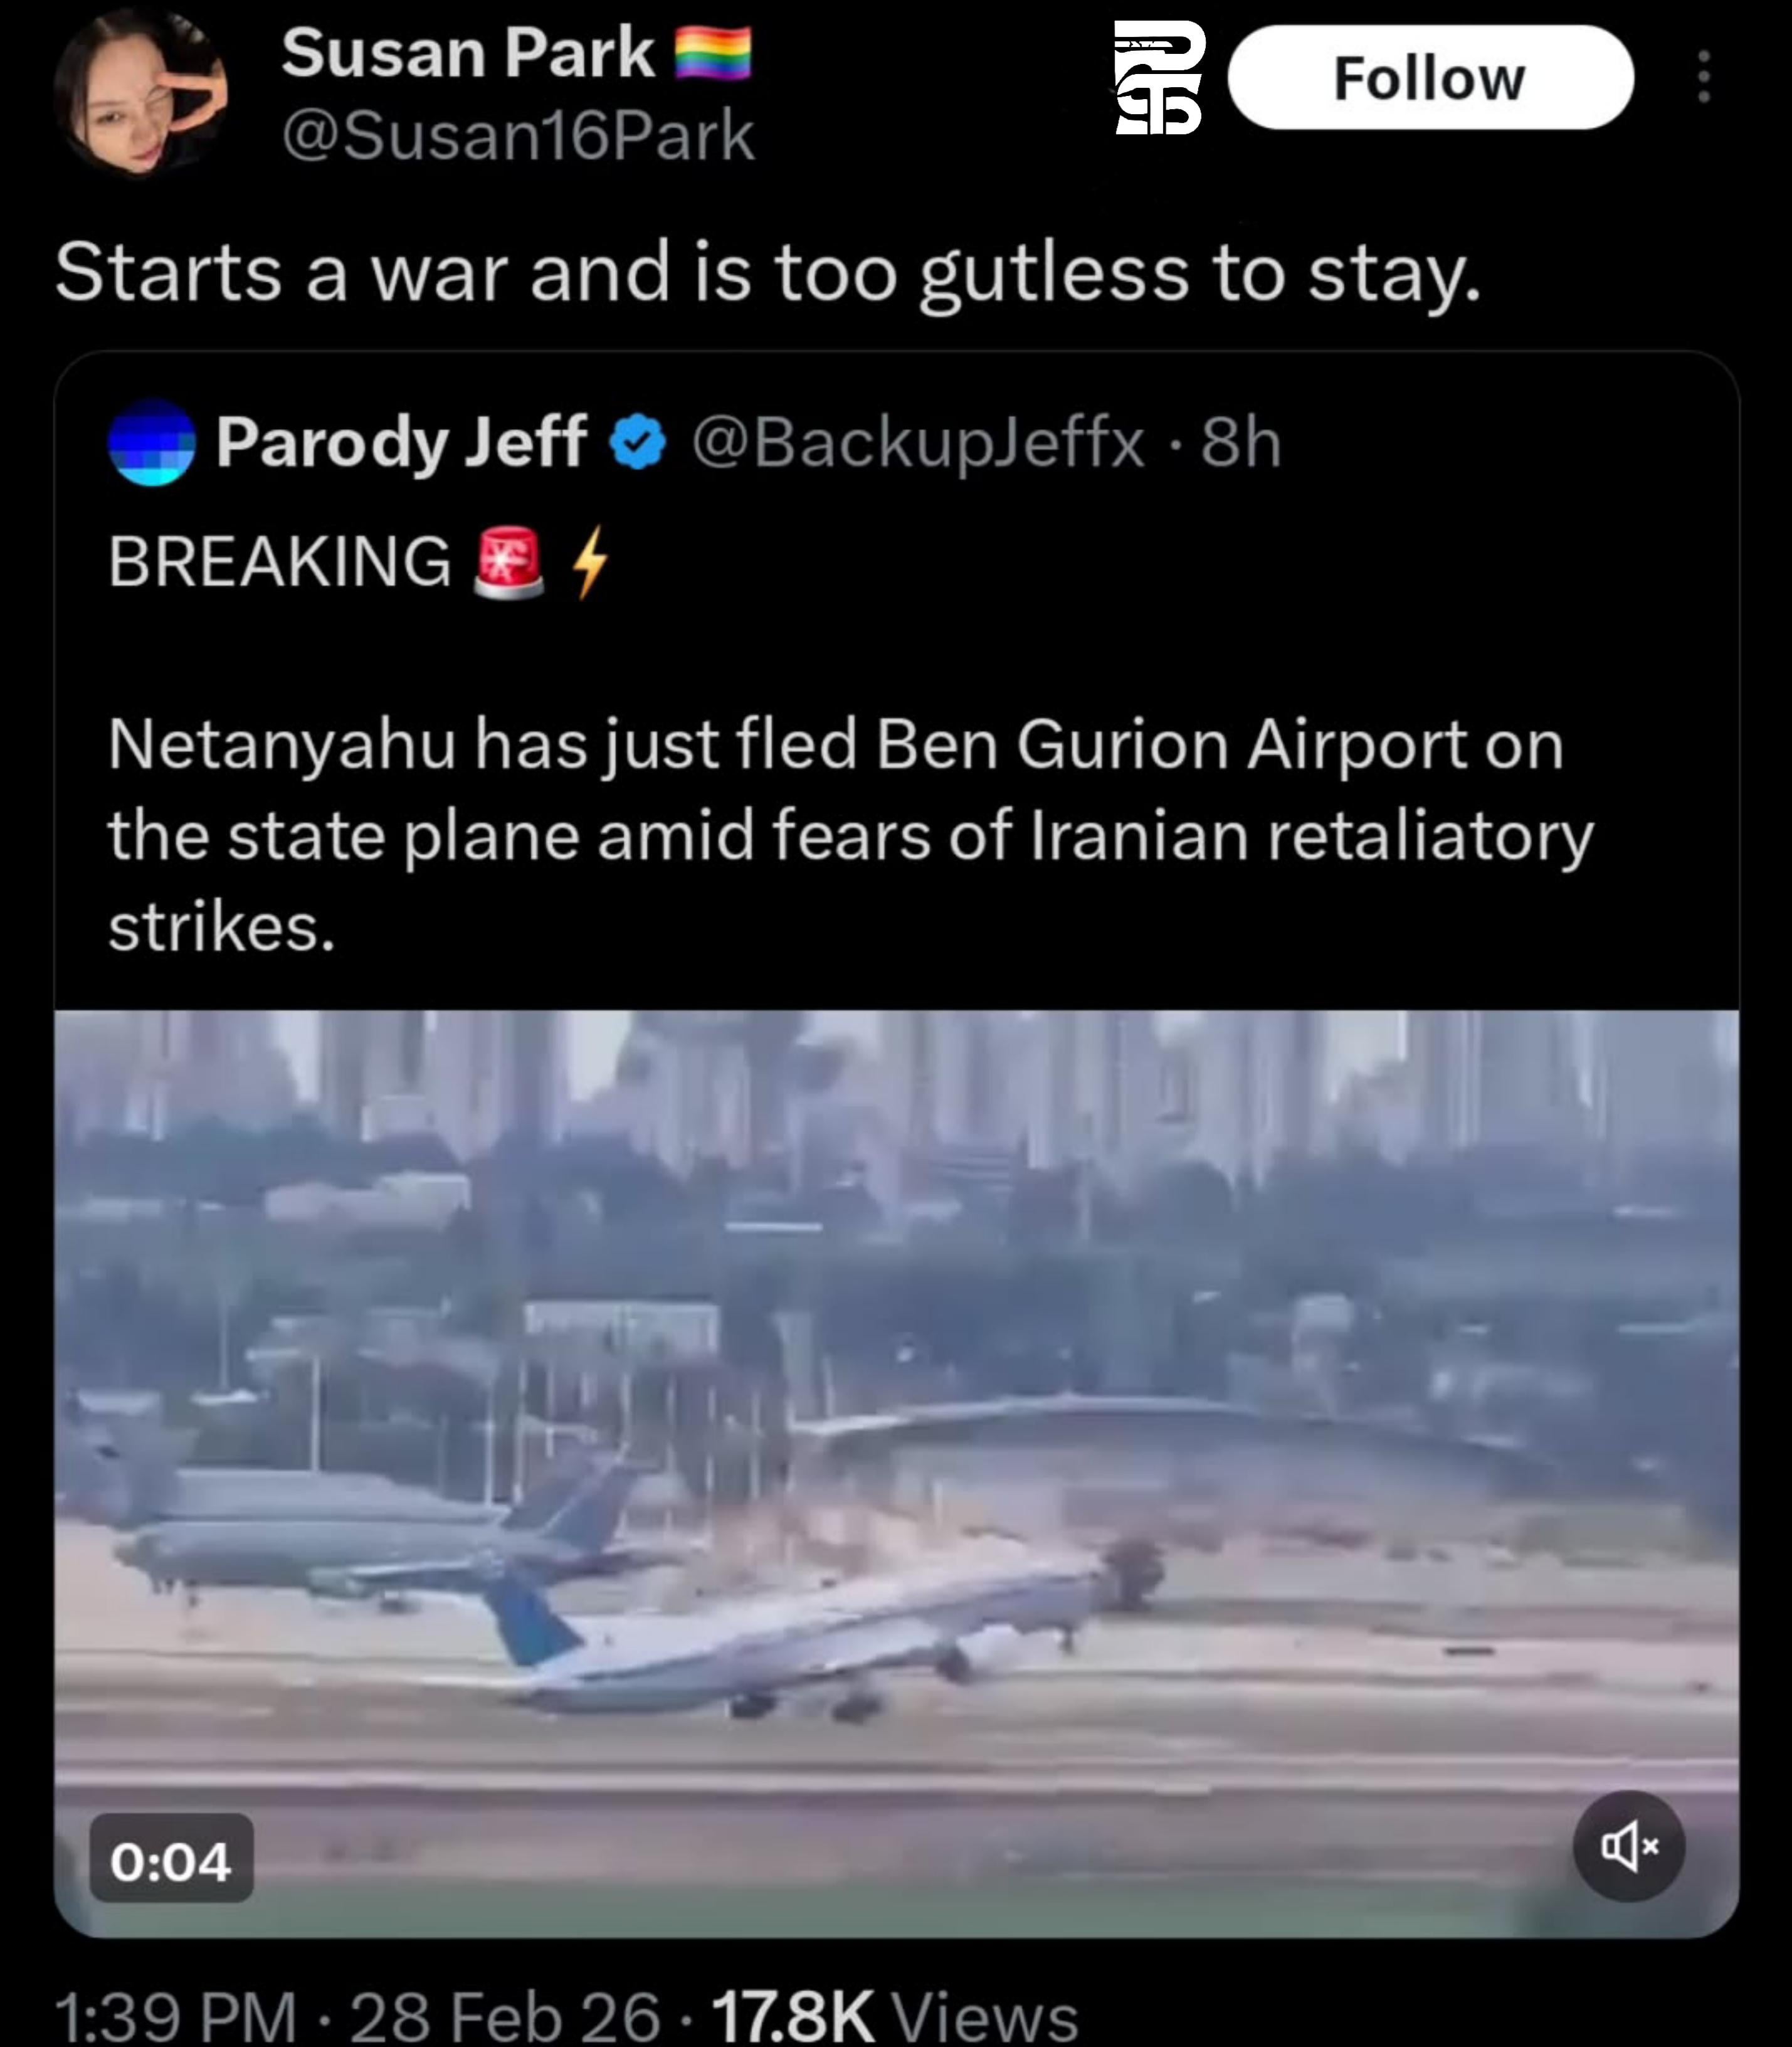Viewport: 1792px width, 2047px height.
Task: Open Parody Jeff's blue profile avatar
Action: click(151, 442)
